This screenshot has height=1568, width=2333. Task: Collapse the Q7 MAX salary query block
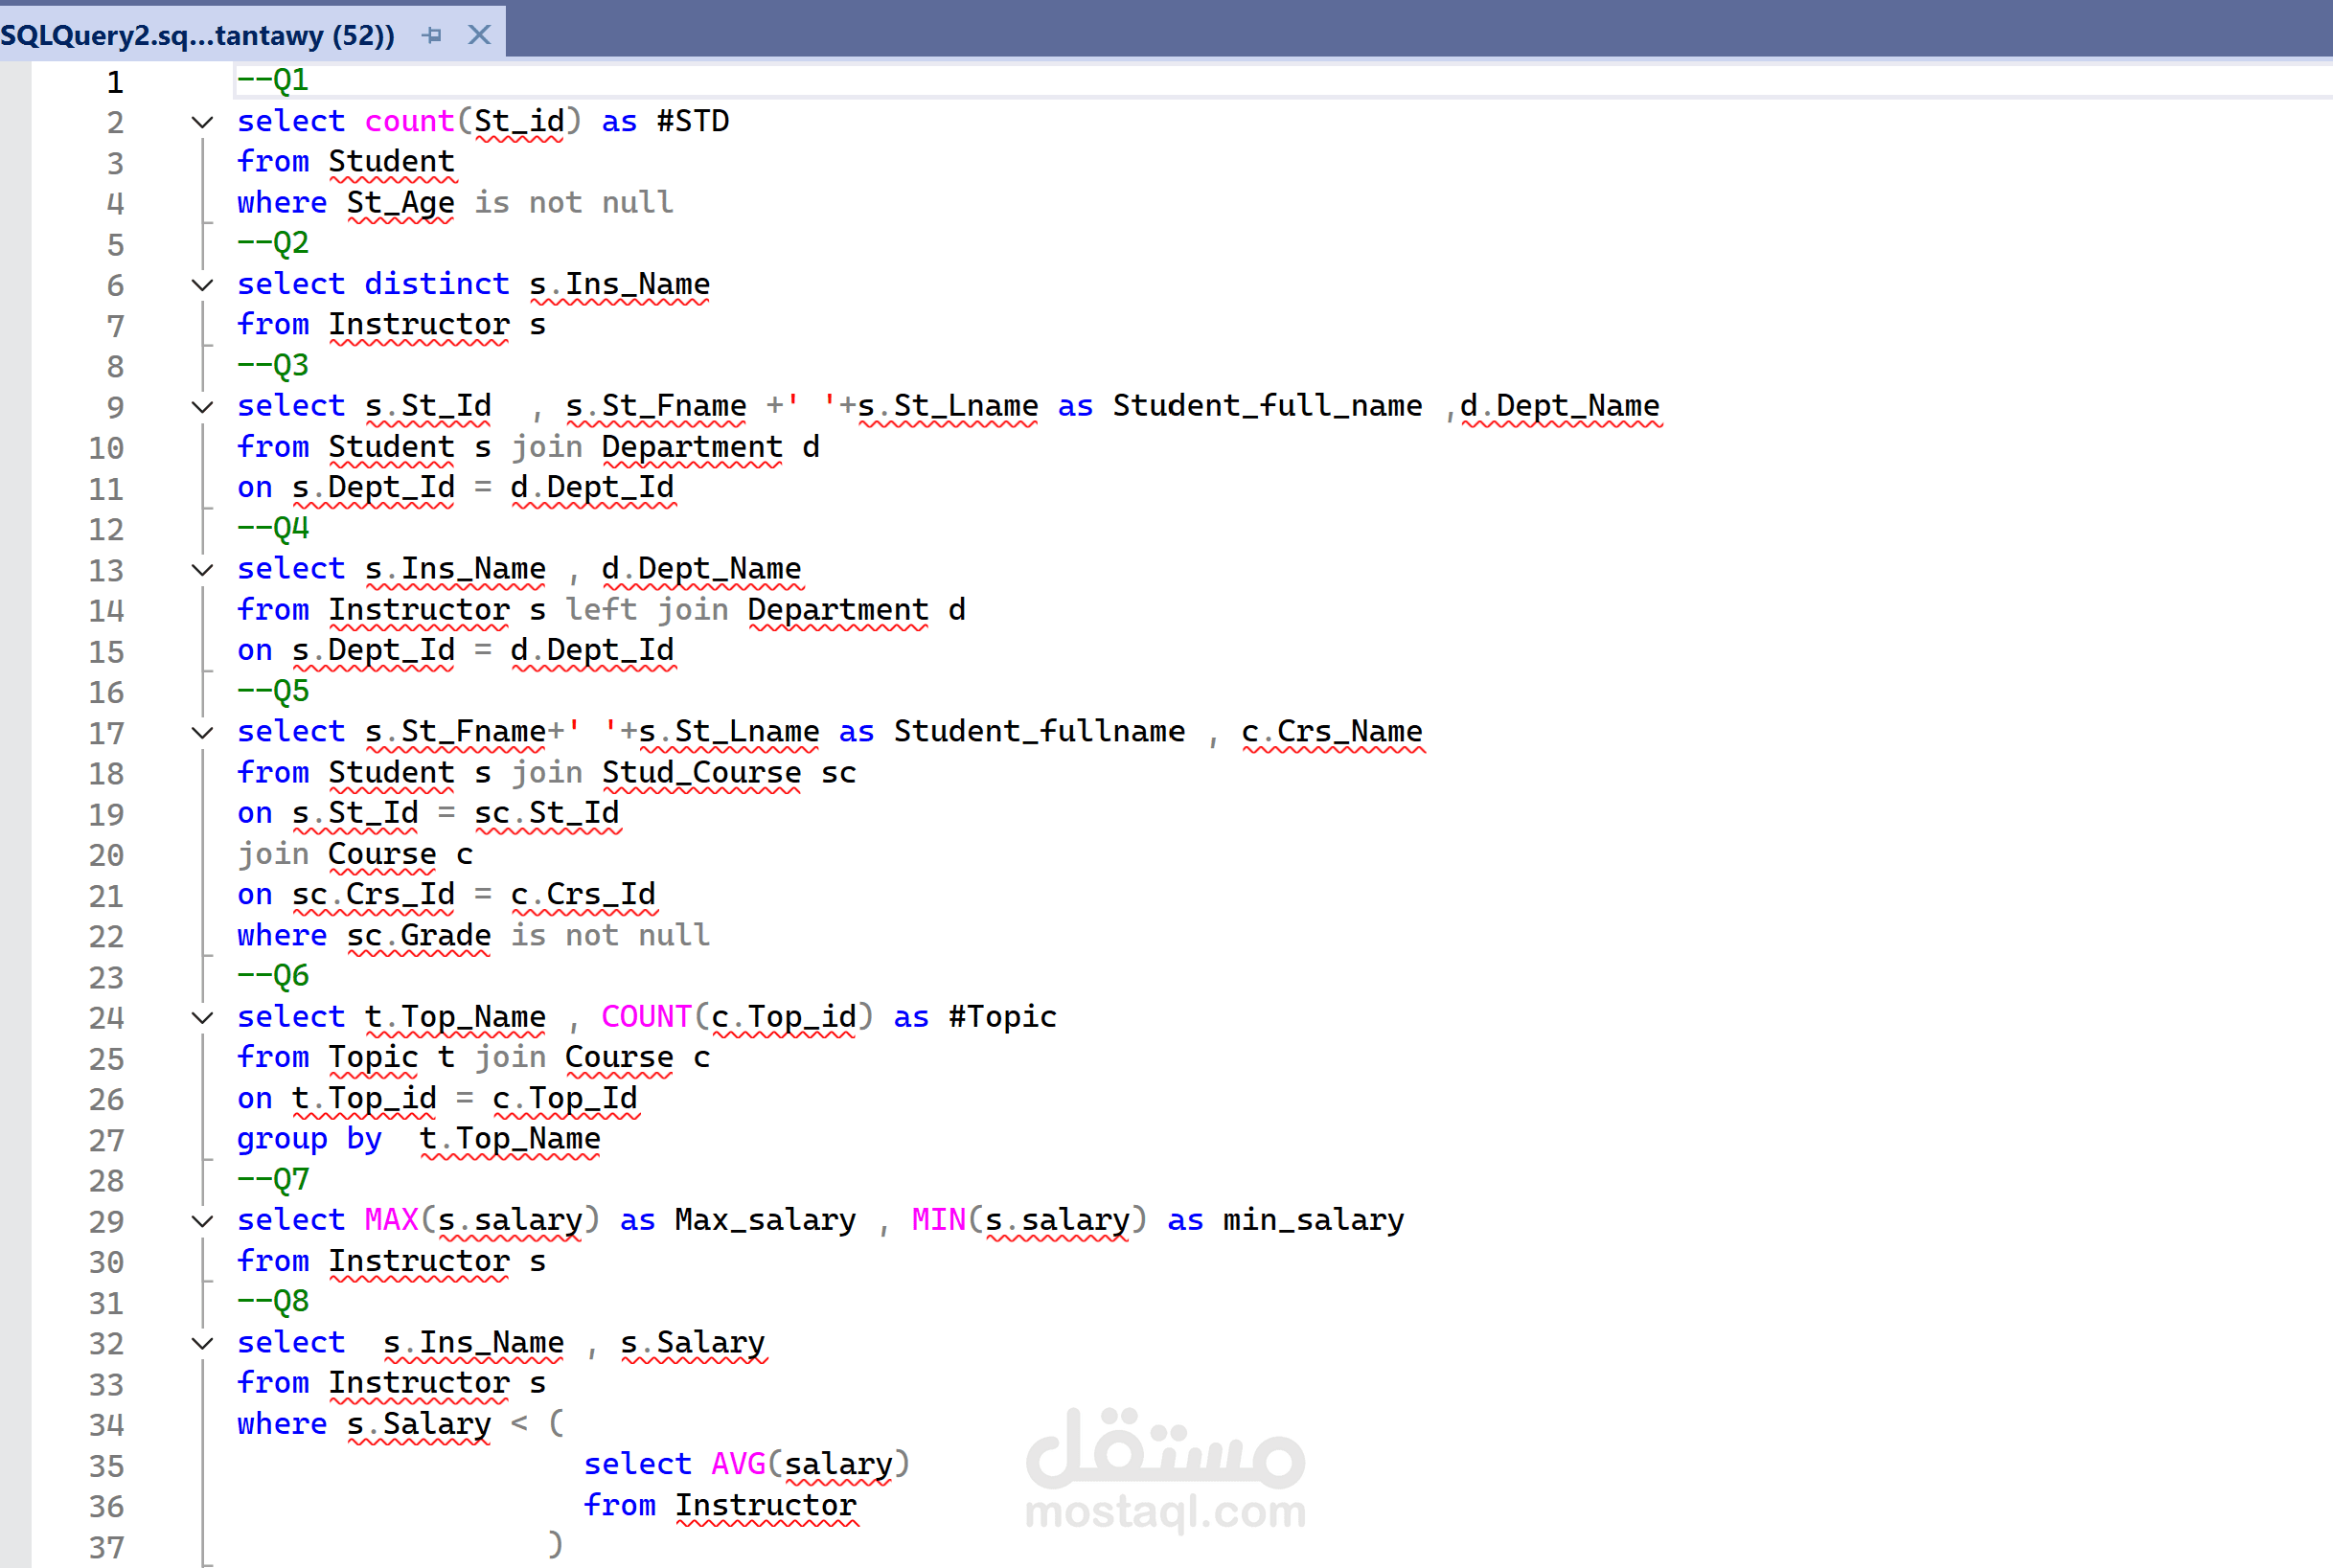pyautogui.click(x=202, y=1221)
